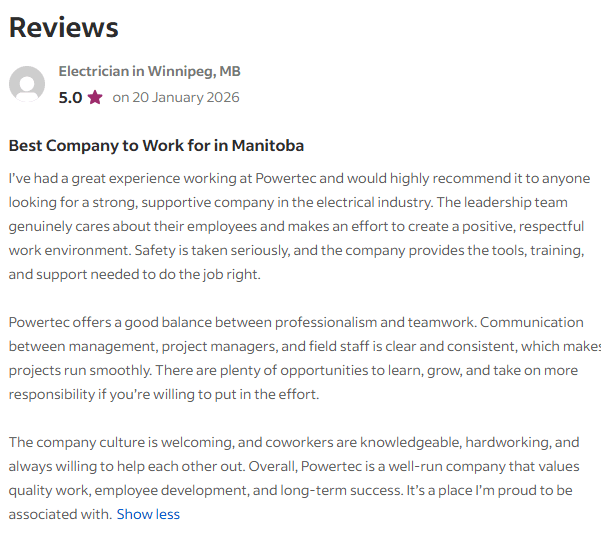This screenshot has width=601, height=542.
Task: Click "Best Company to Work for in Manitoba" title
Action: [x=156, y=146]
